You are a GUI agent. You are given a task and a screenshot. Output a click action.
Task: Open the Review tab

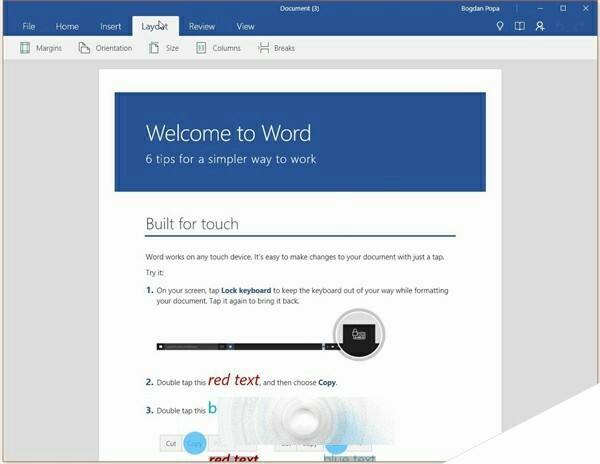pos(202,26)
